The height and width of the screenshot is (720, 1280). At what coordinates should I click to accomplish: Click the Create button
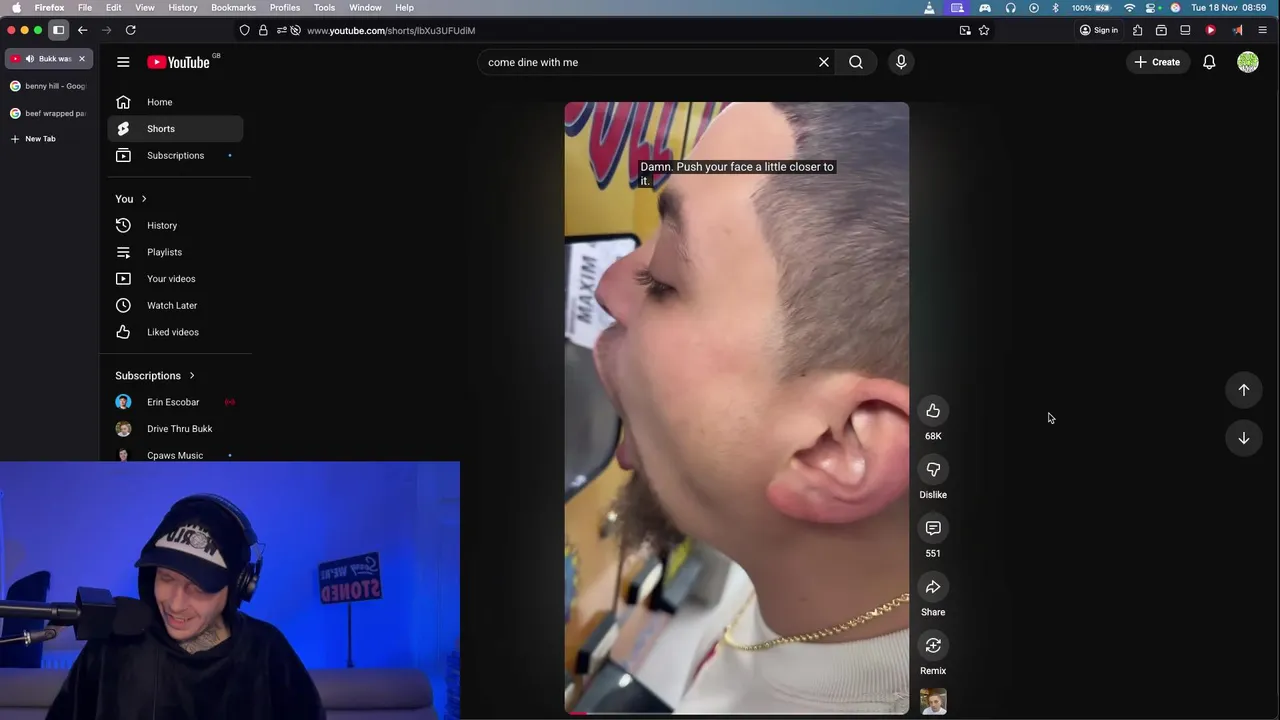click(1157, 62)
